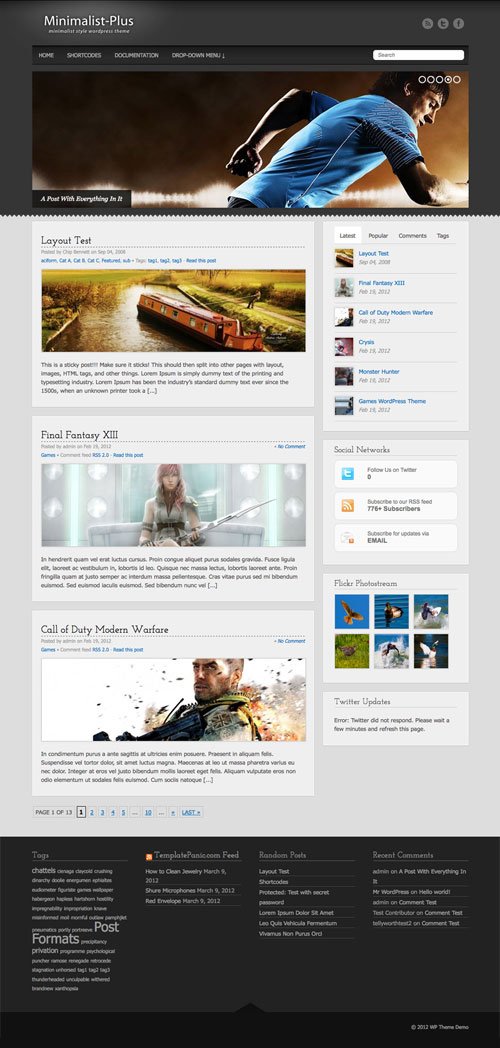The width and height of the screenshot is (500, 1048).
Task: Open the Facebook icon in header
Action: 459,23
